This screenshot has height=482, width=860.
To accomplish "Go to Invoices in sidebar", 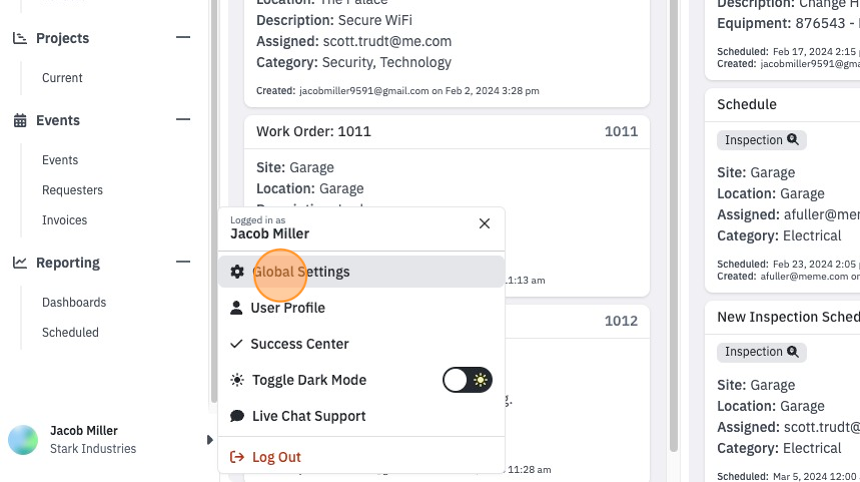I will (x=65, y=220).
